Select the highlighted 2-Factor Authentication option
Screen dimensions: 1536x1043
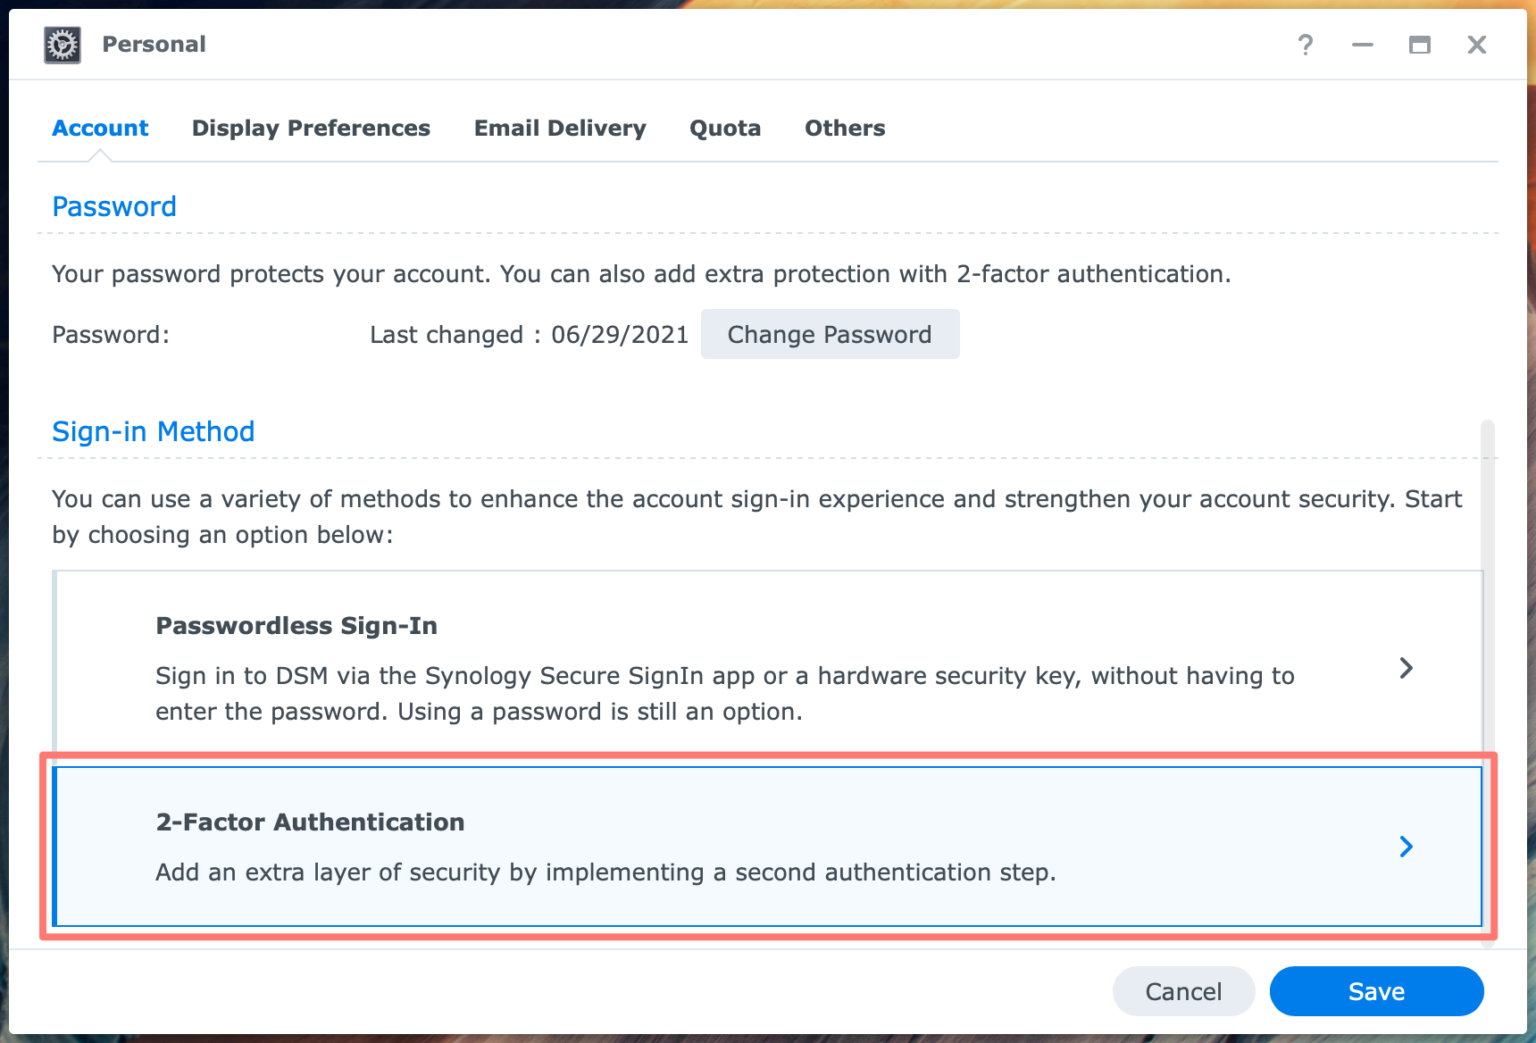click(x=700, y=845)
